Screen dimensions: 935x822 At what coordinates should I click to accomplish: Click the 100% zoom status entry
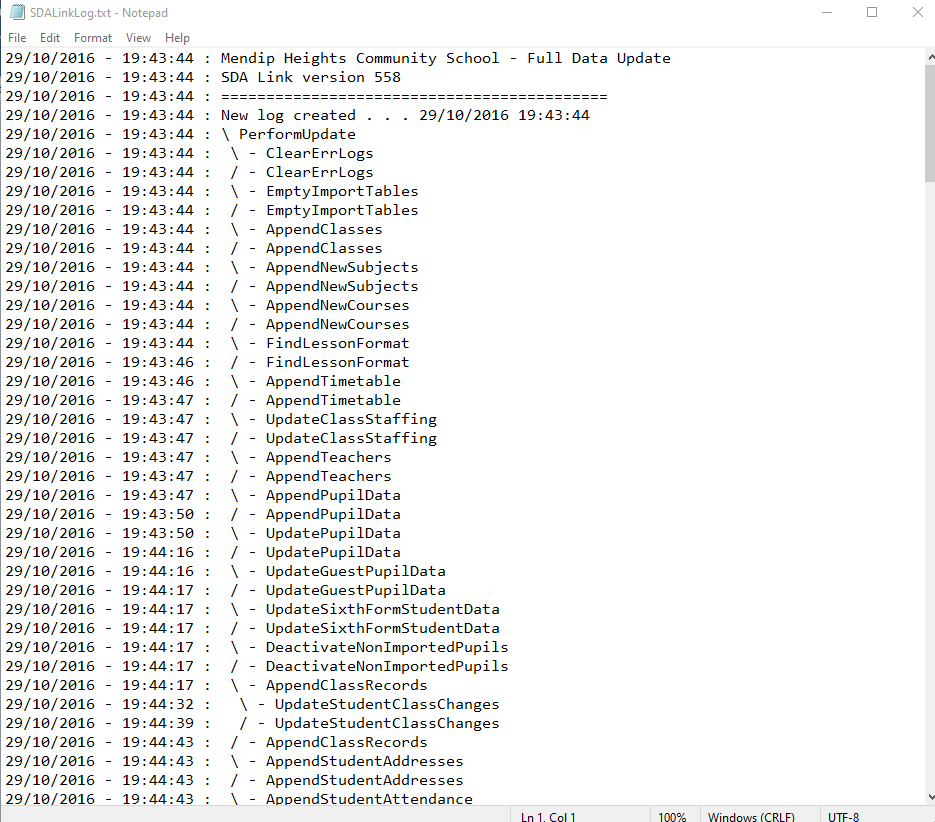click(672, 816)
